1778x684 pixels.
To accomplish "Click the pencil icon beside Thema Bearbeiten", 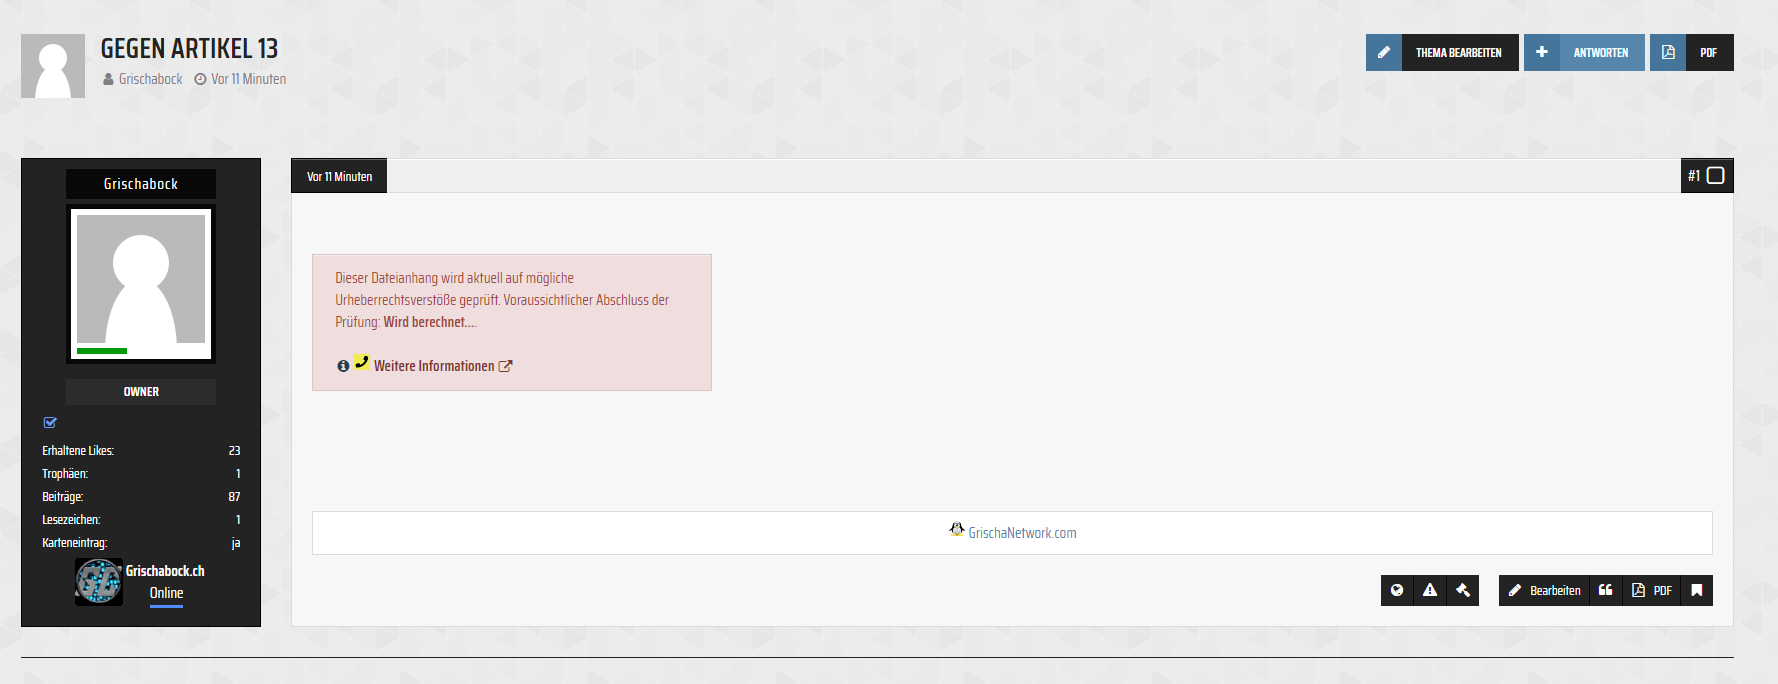I will coord(1384,53).
